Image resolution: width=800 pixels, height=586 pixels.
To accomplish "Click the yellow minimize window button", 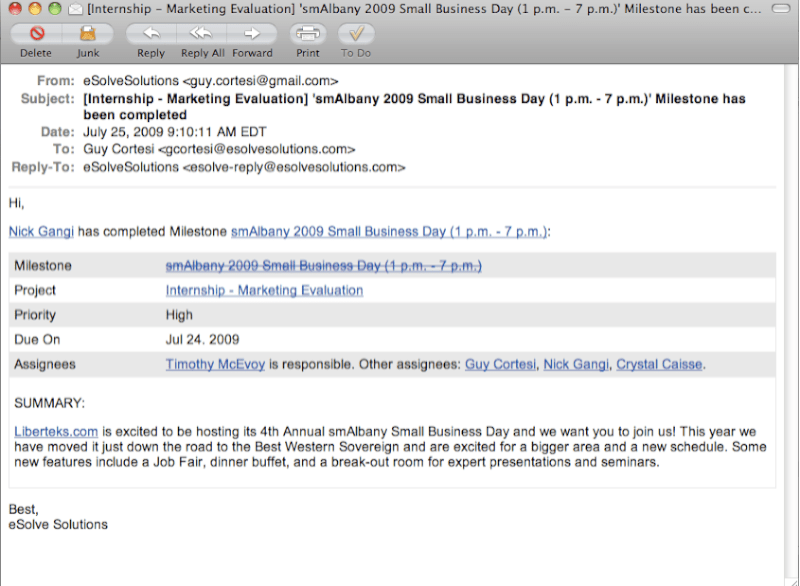I will coord(35,8).
